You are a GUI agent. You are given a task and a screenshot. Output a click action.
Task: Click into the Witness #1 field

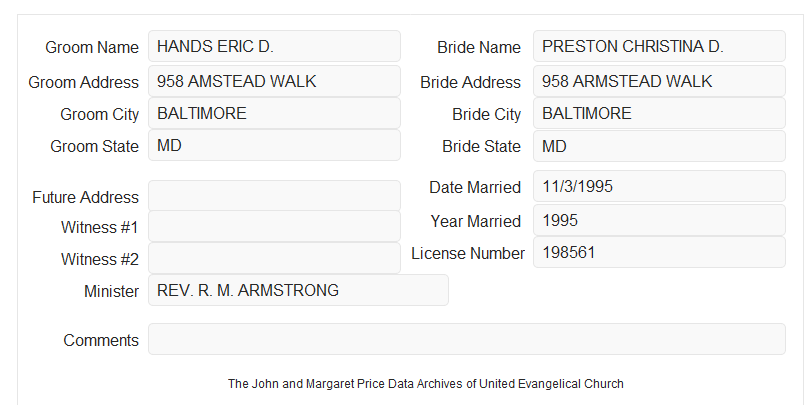[274, 226]
